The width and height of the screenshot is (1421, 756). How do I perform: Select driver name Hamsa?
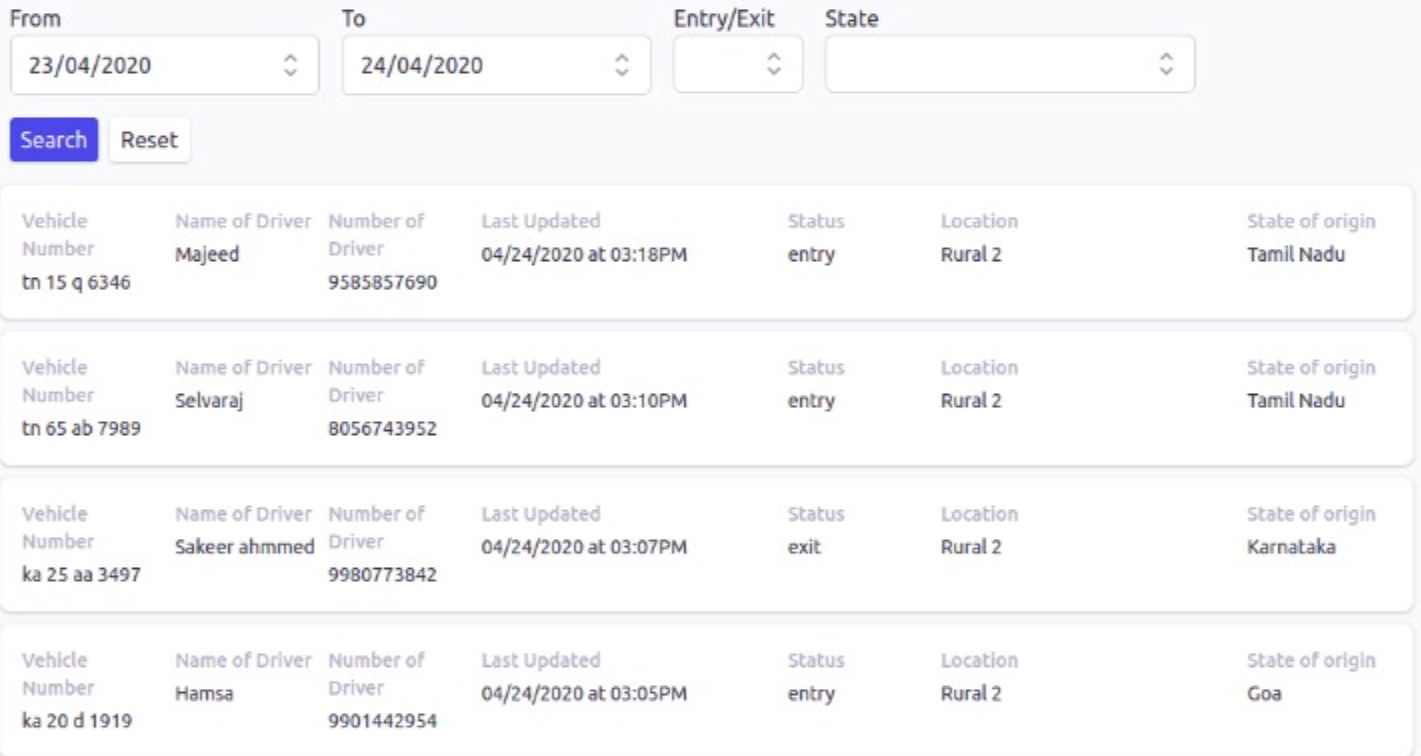pyautogui.click(x=204, y=693)
